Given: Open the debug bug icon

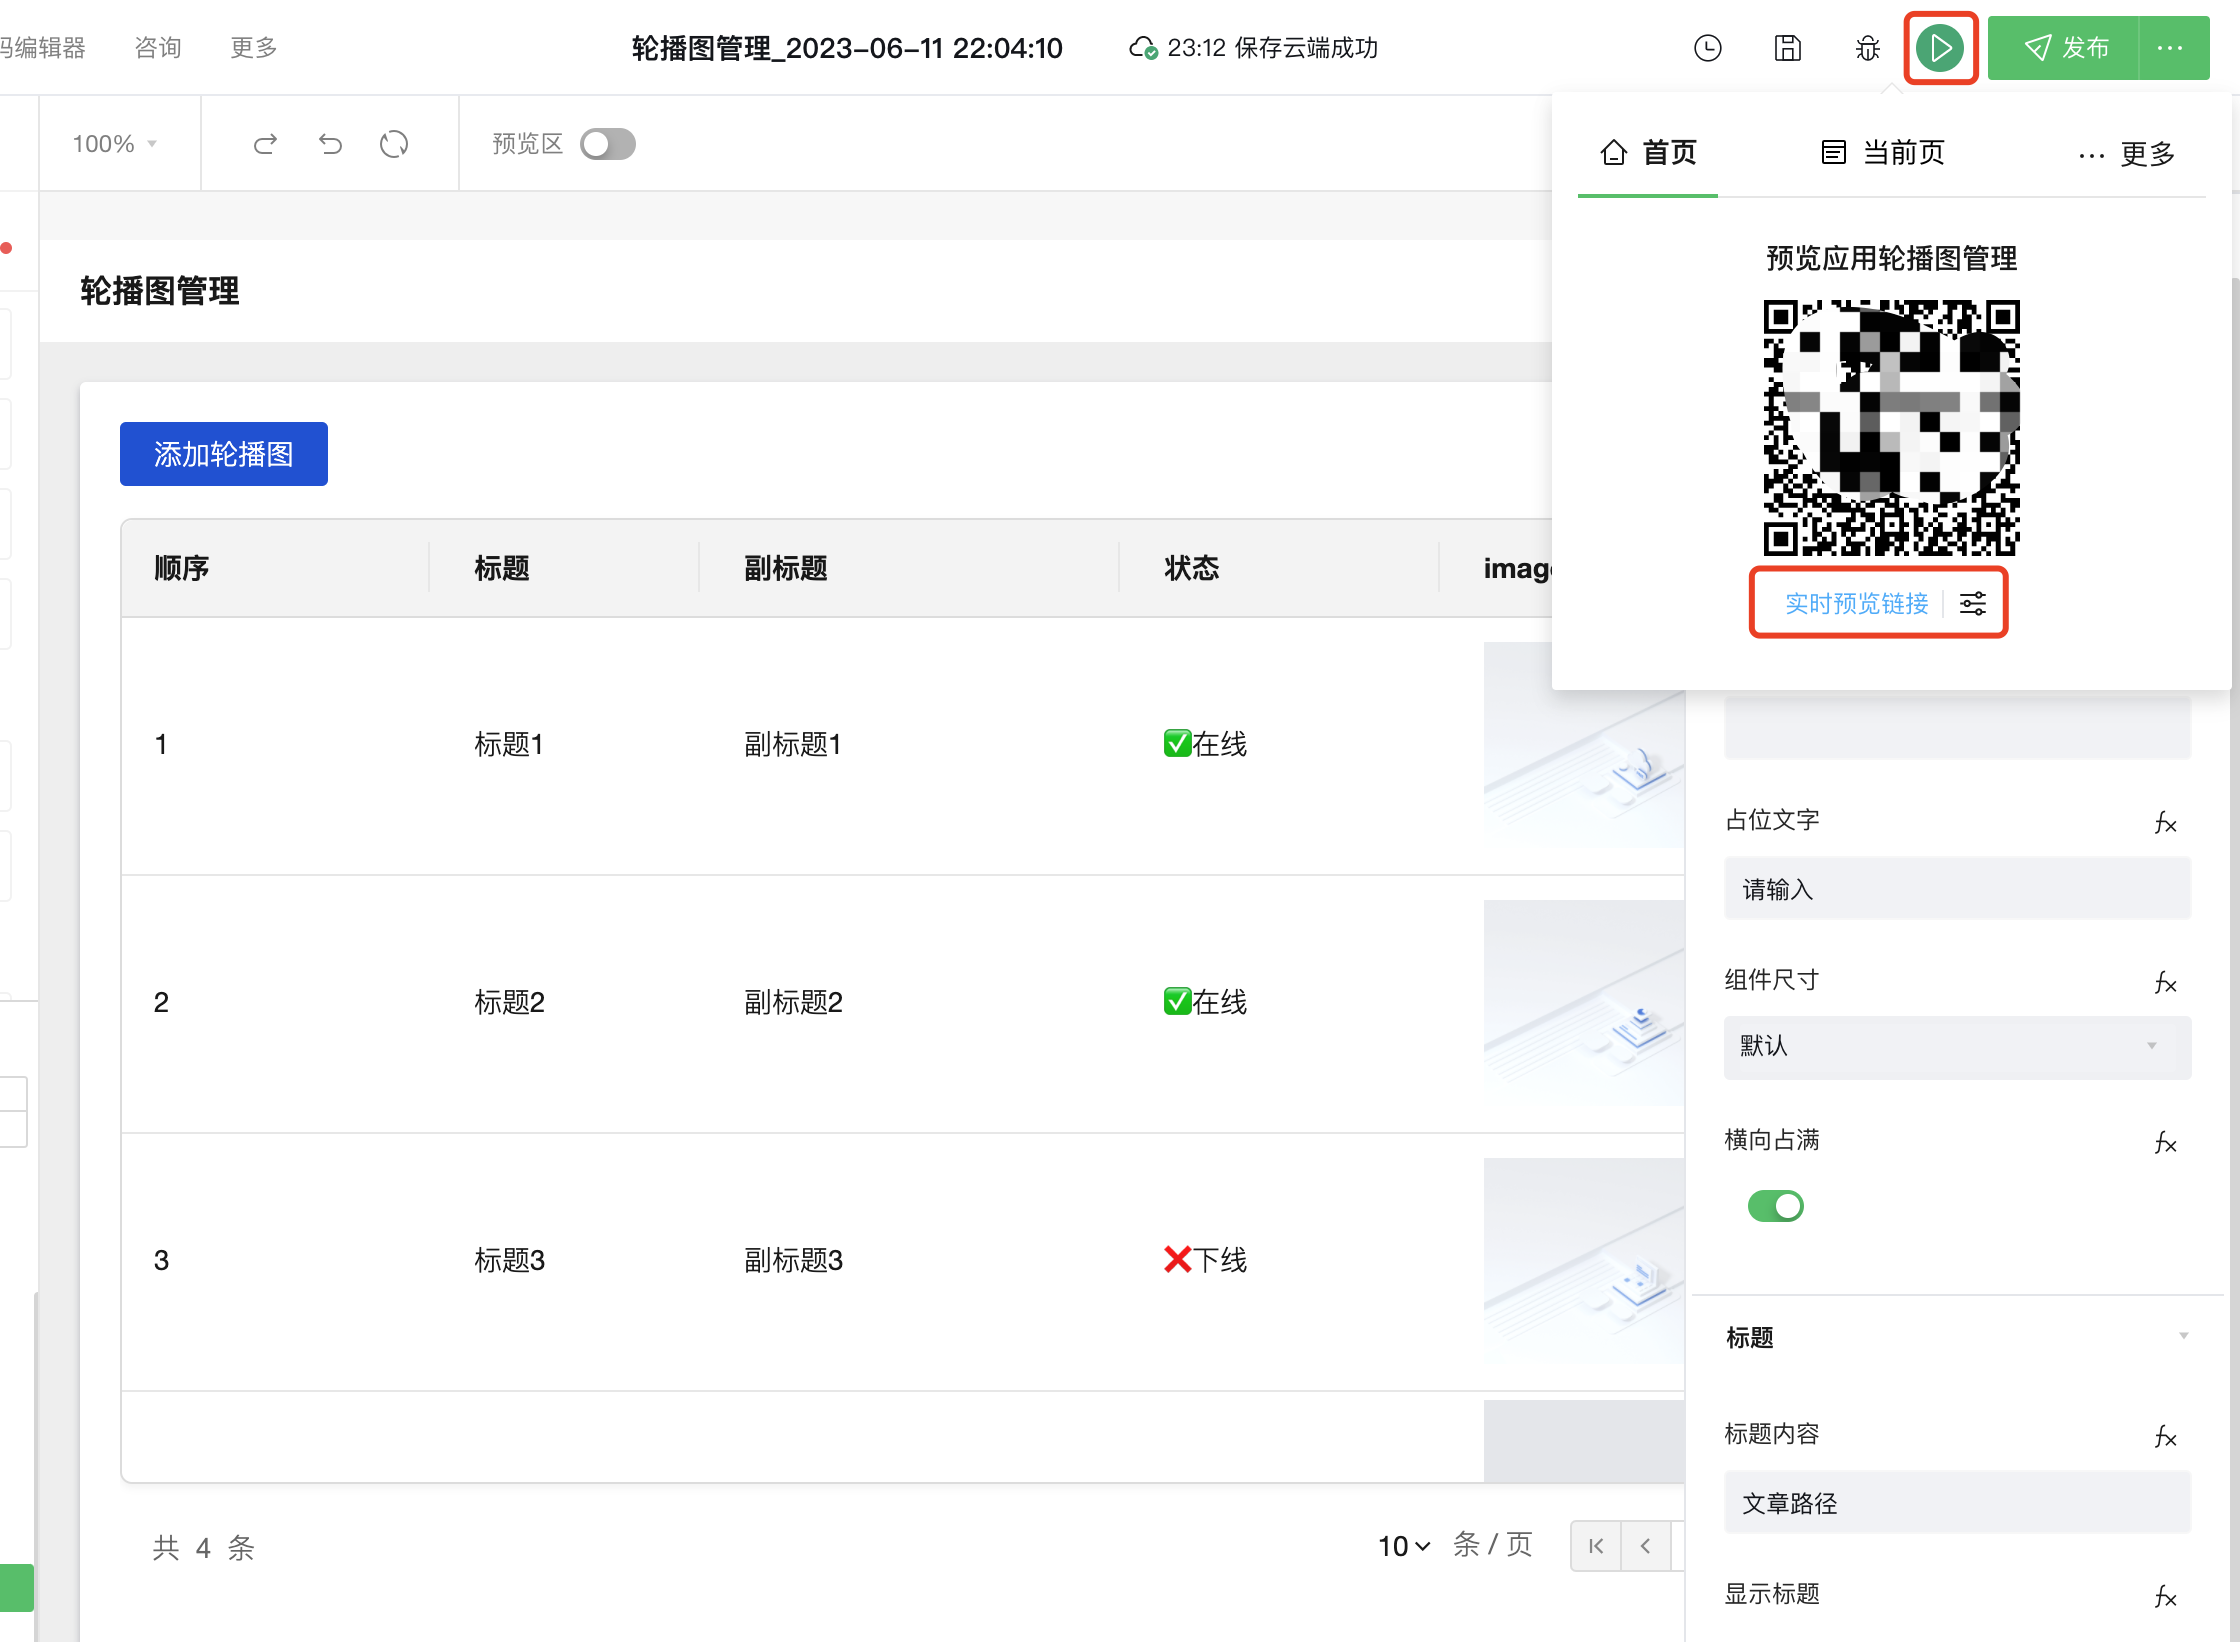Looking at the screenshot, I should (x=1867, y=48).
